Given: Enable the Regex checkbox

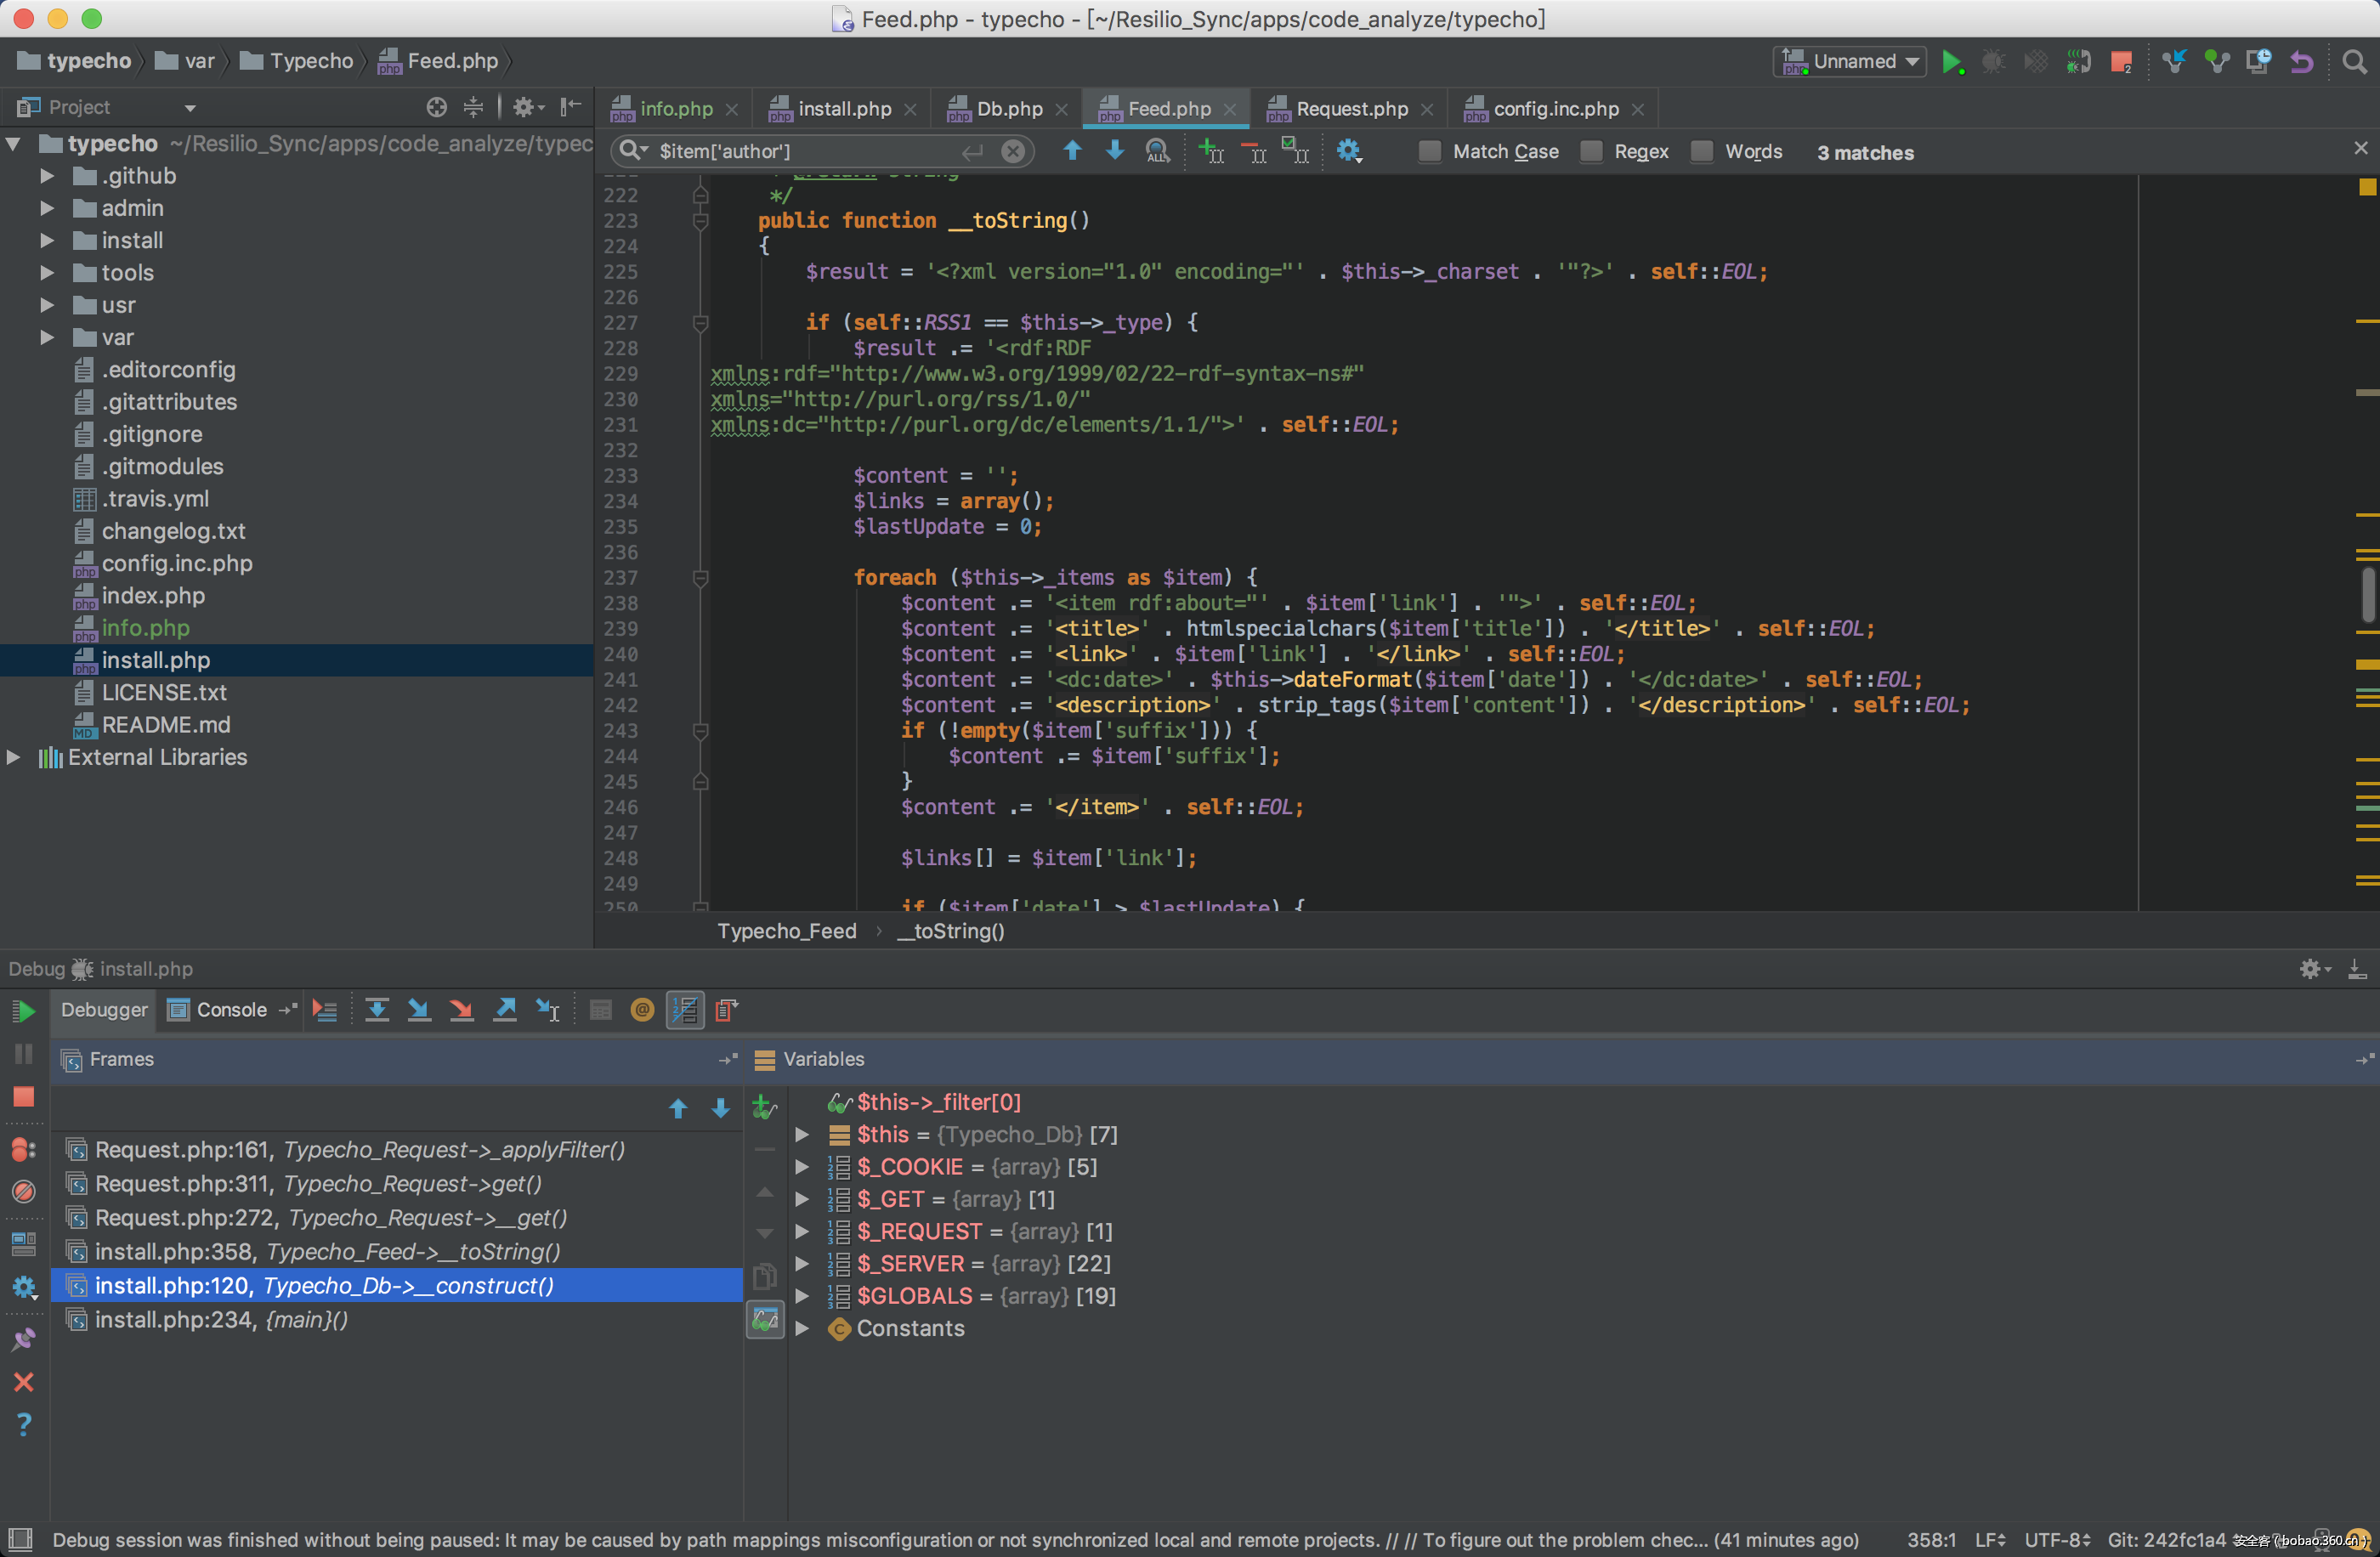Looking at the screenshot, I should coord(1591,152).
